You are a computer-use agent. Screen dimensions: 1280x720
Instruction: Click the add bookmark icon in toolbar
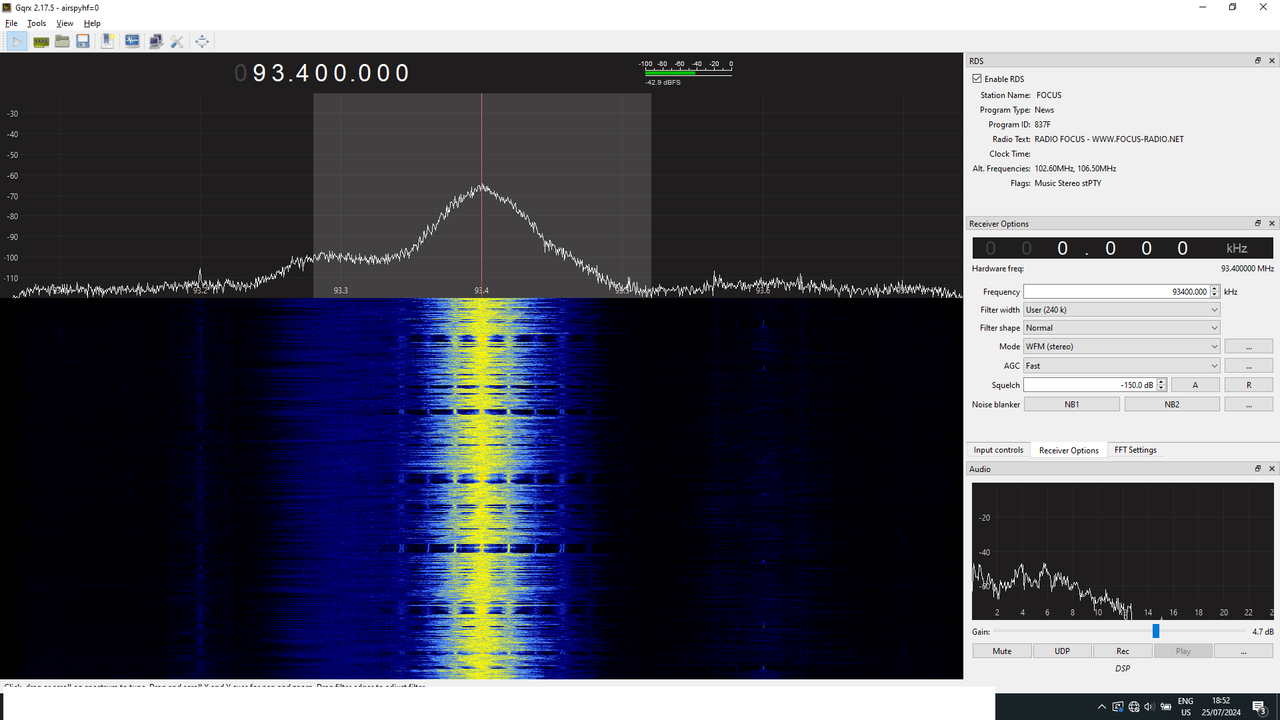point(107,41)
